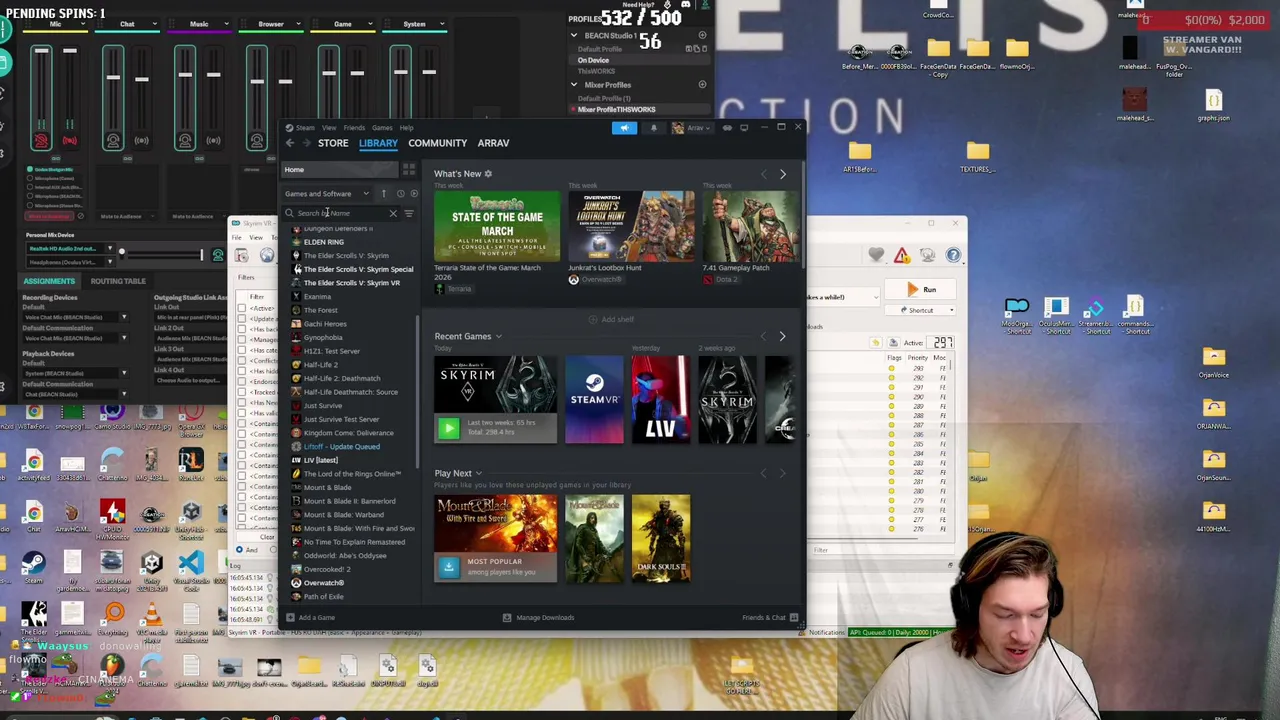Toggle Browser channel mute in BEACN
The width and height of the screenshot is (1280, 720).
257,141
